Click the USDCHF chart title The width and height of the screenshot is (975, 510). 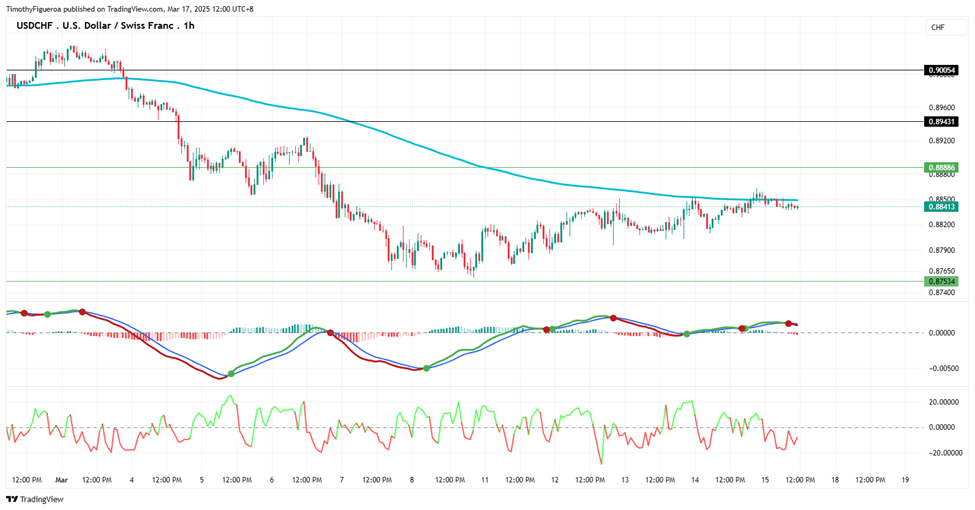coord(105,26)
